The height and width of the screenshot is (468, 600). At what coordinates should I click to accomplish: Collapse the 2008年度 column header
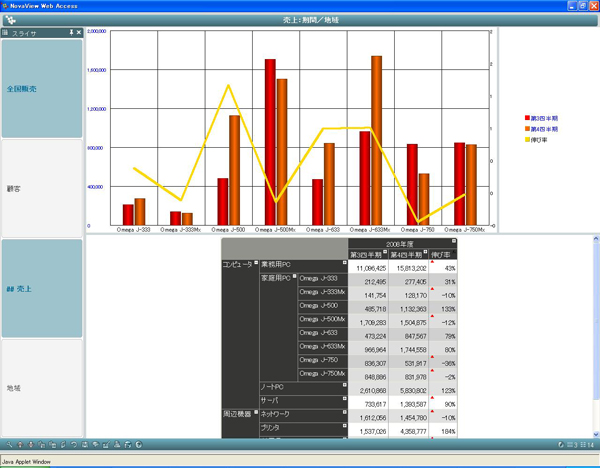454,241
